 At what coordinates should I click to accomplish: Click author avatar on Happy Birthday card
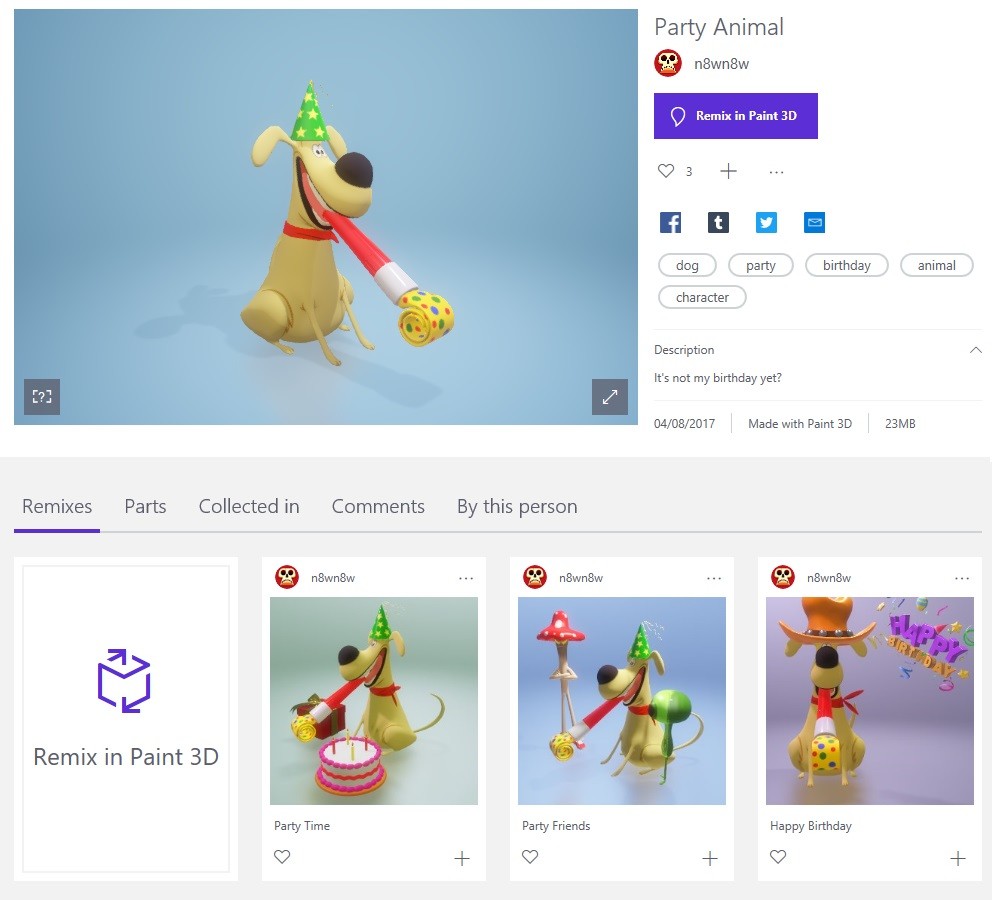click(783, 577)
